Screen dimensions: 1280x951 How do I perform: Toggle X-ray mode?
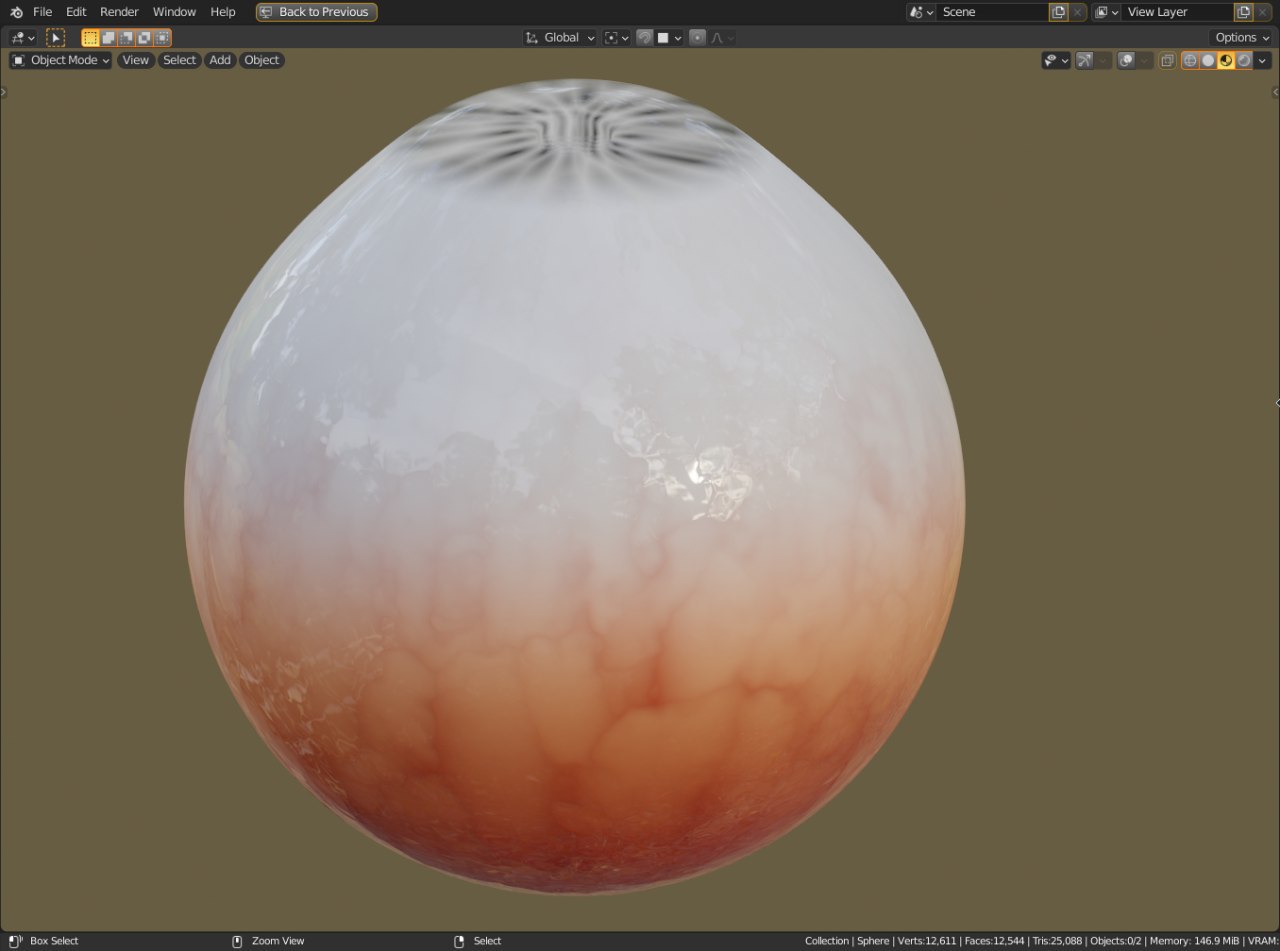tap(1167, 60)
